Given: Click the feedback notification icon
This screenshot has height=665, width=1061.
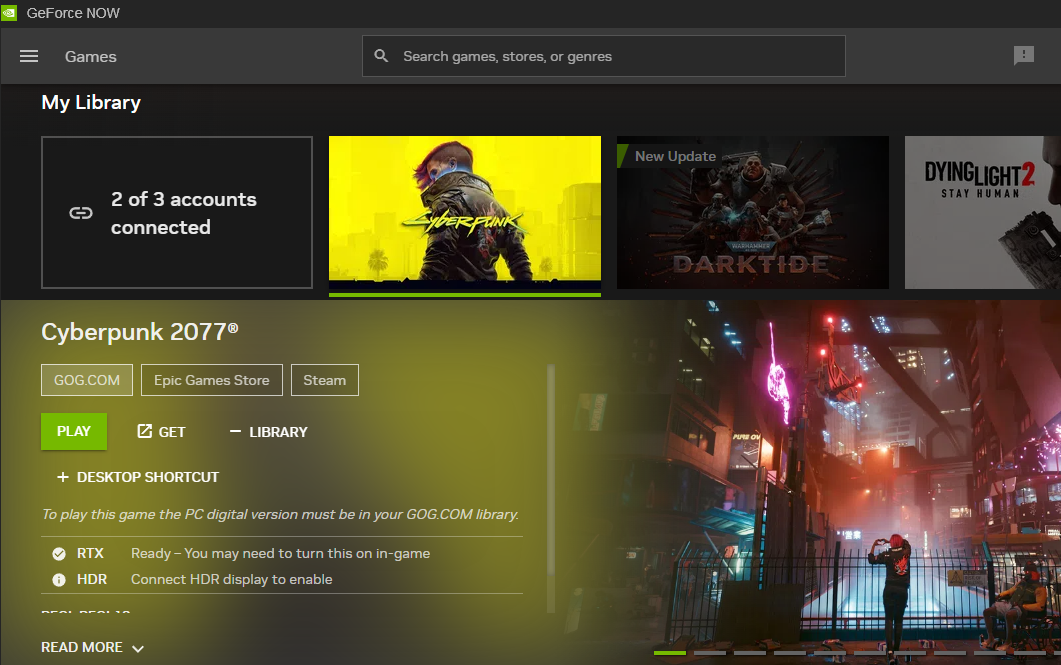Looking at the screenshot, I should tap(1024, 56).
